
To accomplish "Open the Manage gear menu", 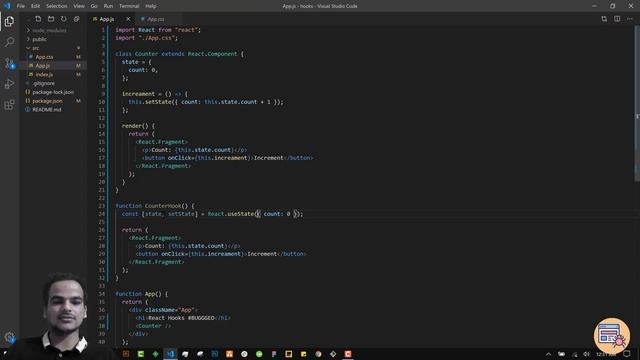I will point(9,337).
